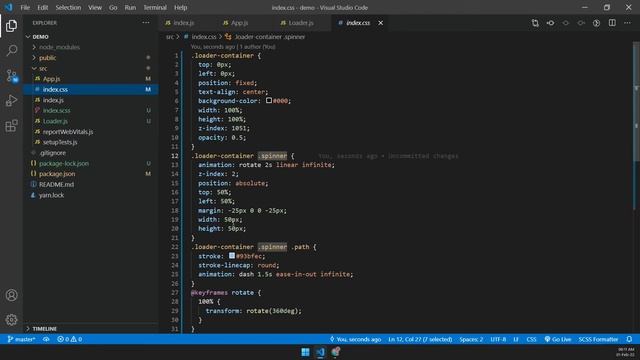Open Loader.js in explorer

56,121
